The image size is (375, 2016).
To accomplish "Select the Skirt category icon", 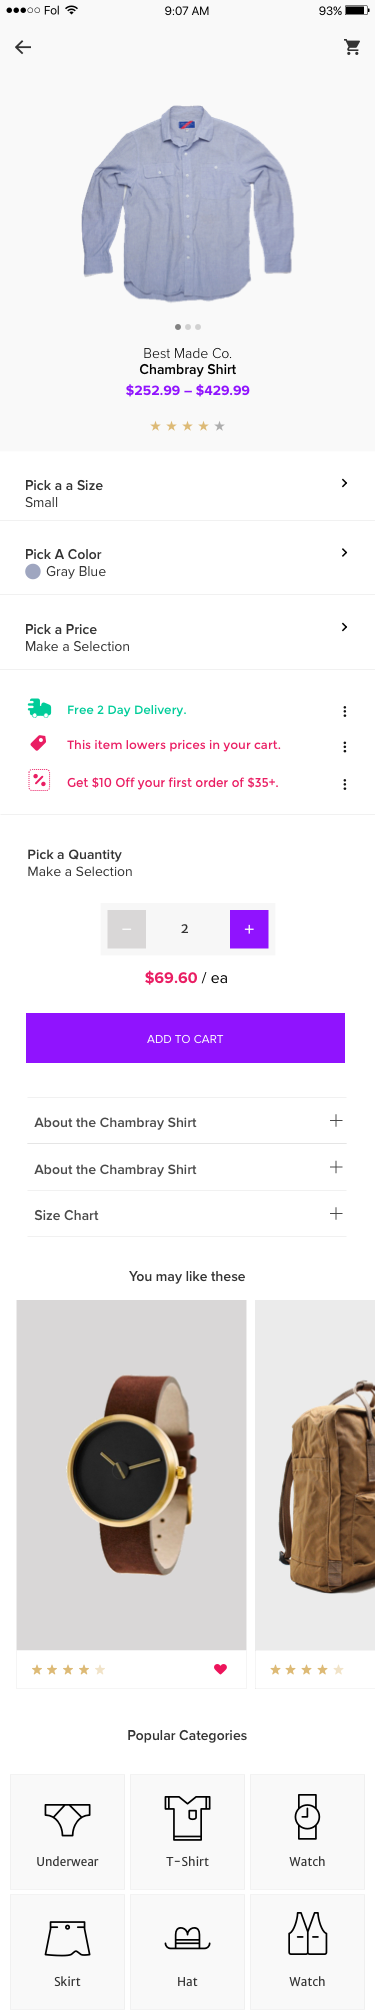I will point(68,1938).
